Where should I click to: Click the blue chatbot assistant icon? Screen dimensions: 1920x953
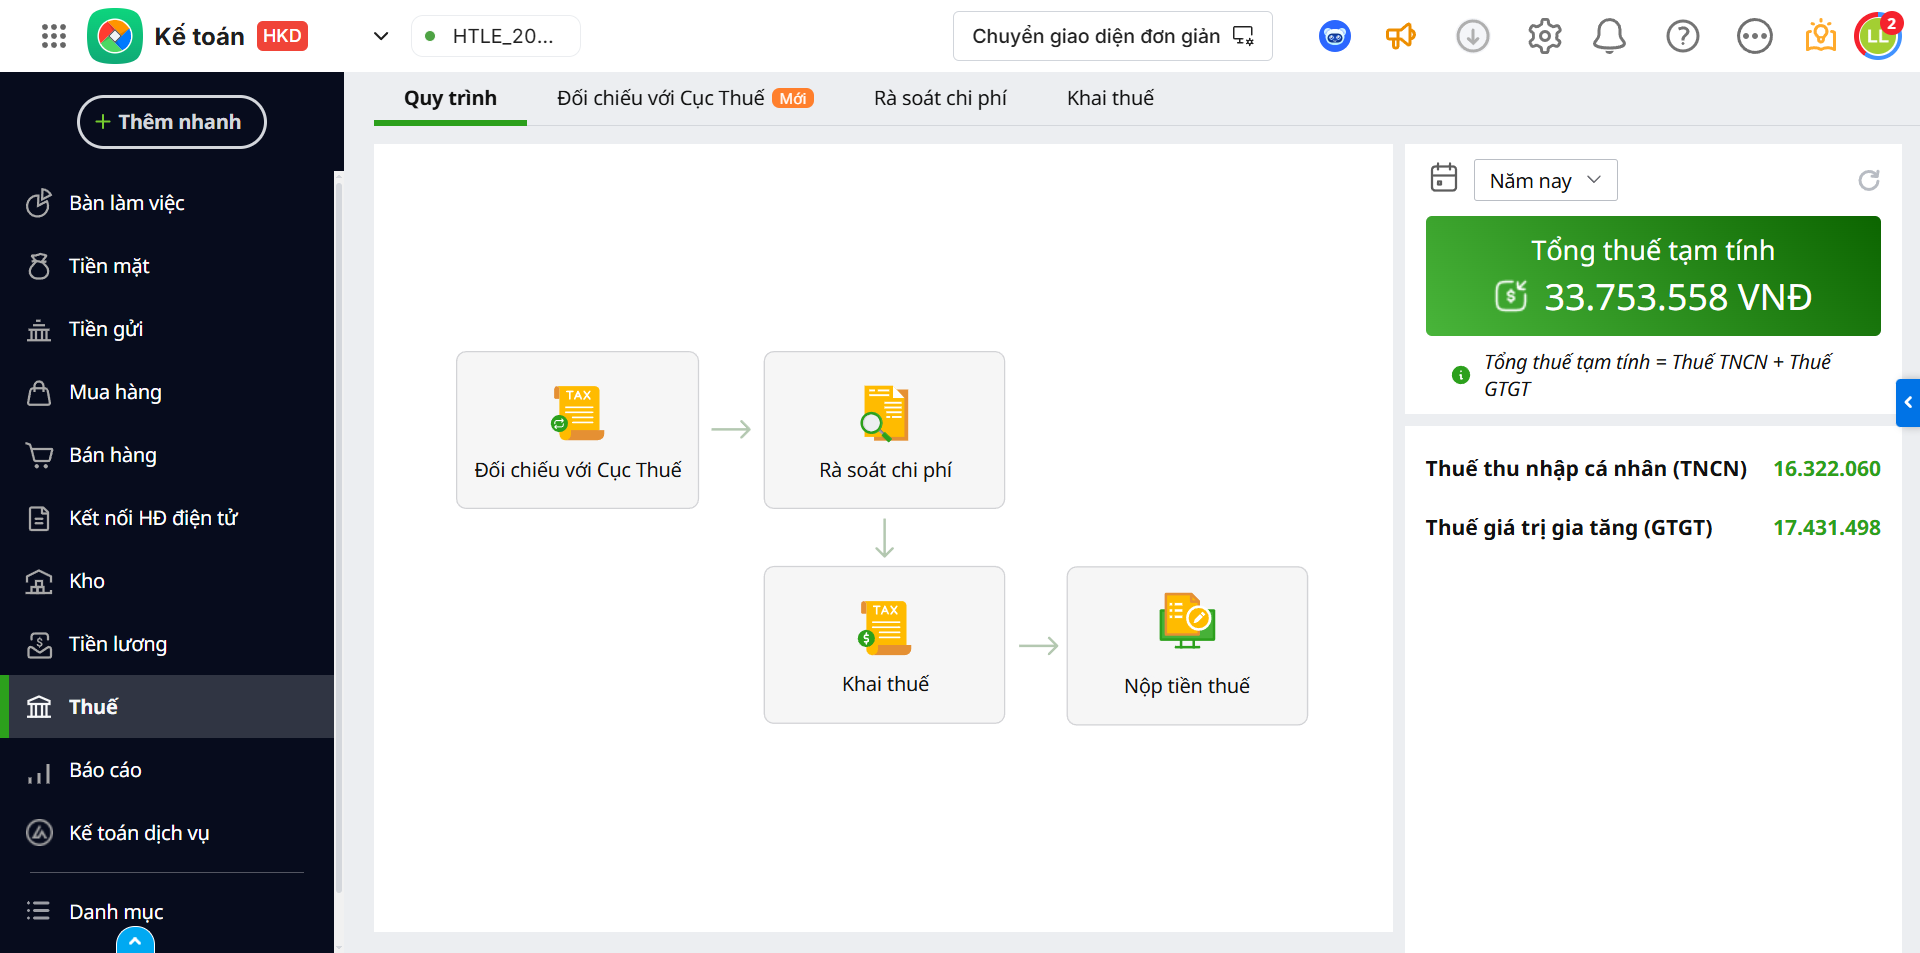[1334, 37]
